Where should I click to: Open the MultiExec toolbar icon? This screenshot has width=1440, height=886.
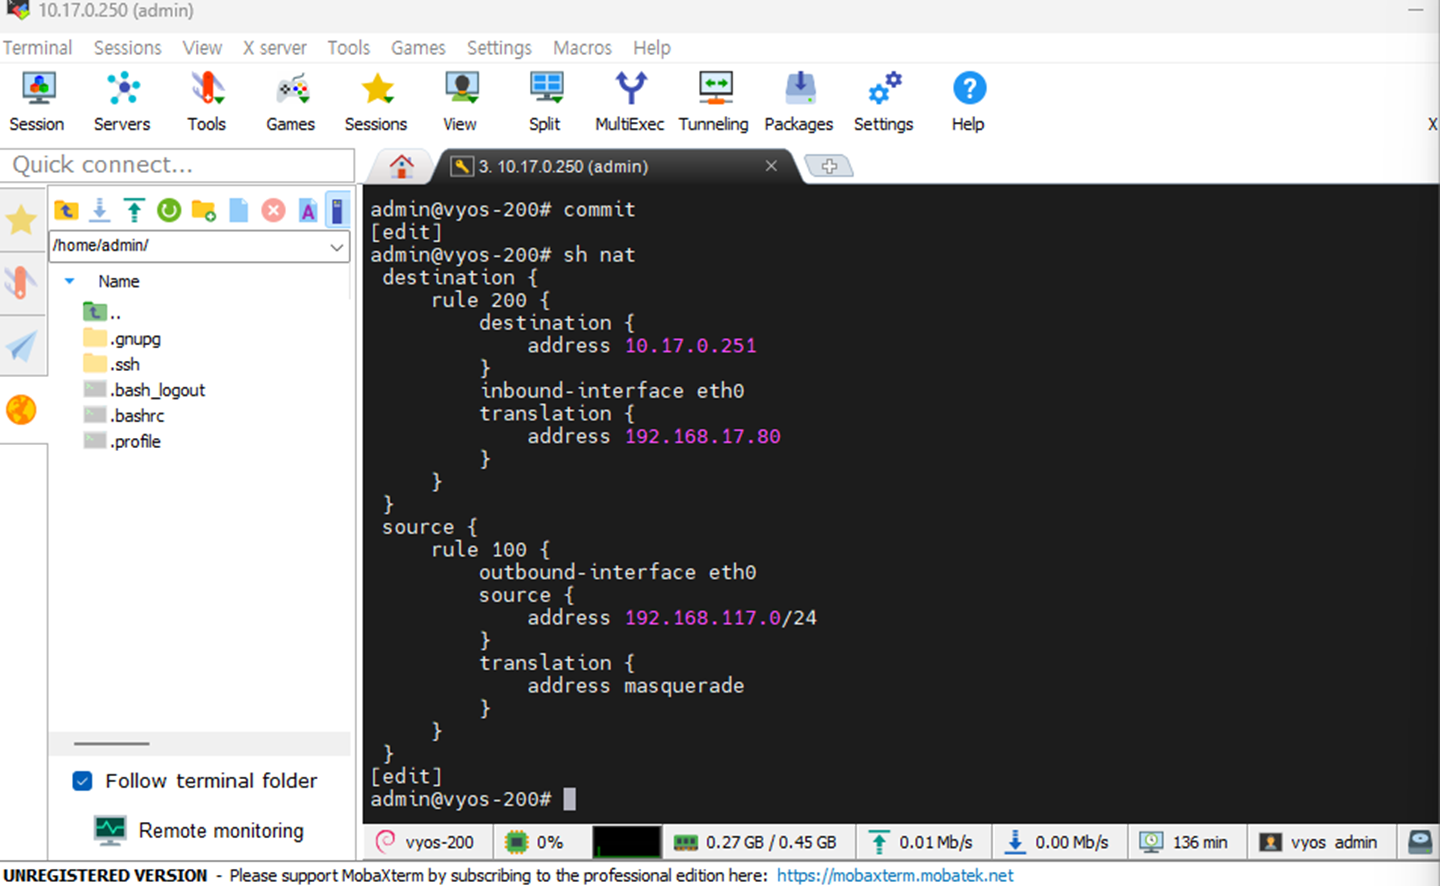point(630,102)
